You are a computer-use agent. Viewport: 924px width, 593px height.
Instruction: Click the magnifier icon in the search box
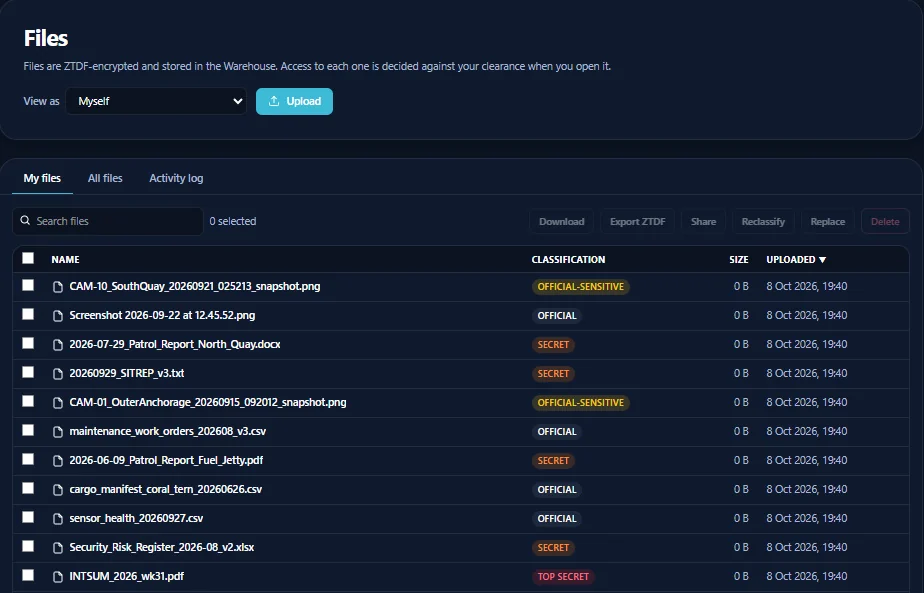coord(25,220)
